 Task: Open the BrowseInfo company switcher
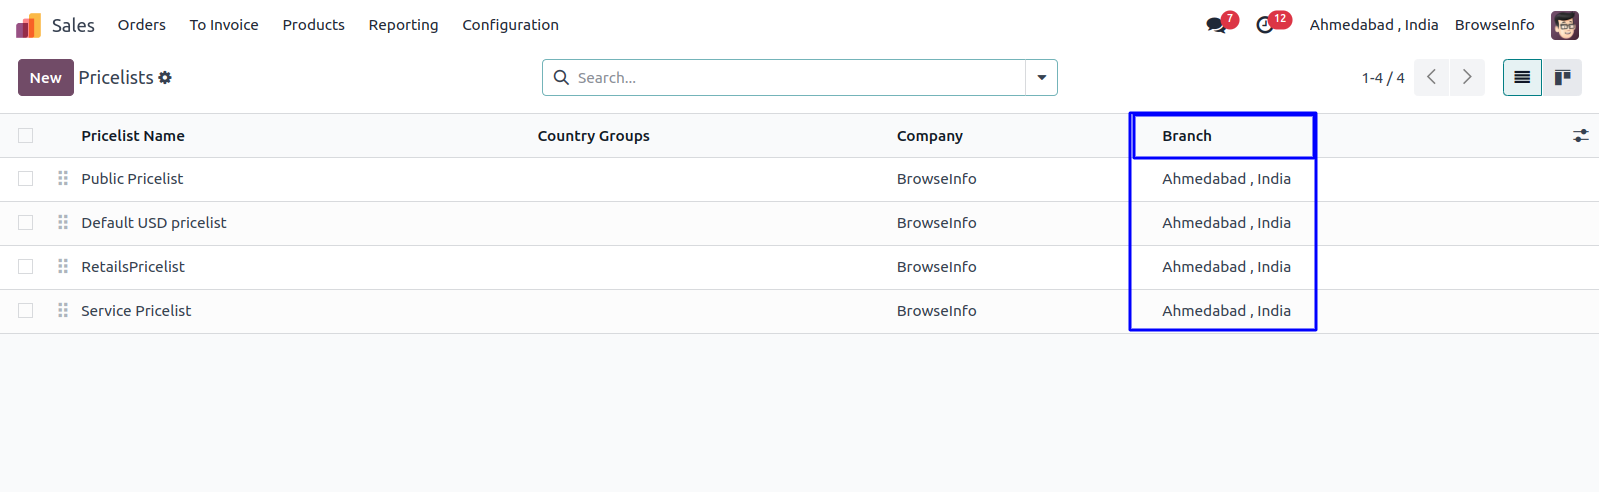point(1494,25)
